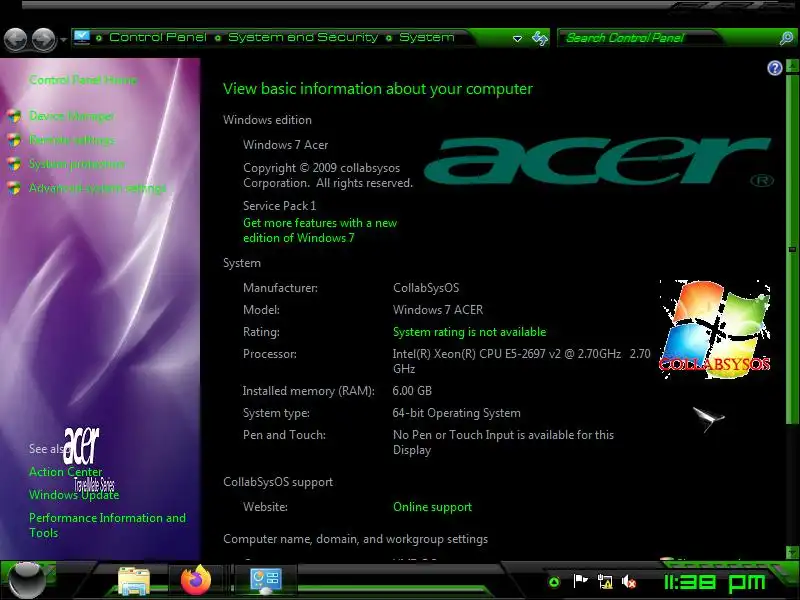
Task: Select Control Panel in the breadcrumb path
Action: click(158, 37)
